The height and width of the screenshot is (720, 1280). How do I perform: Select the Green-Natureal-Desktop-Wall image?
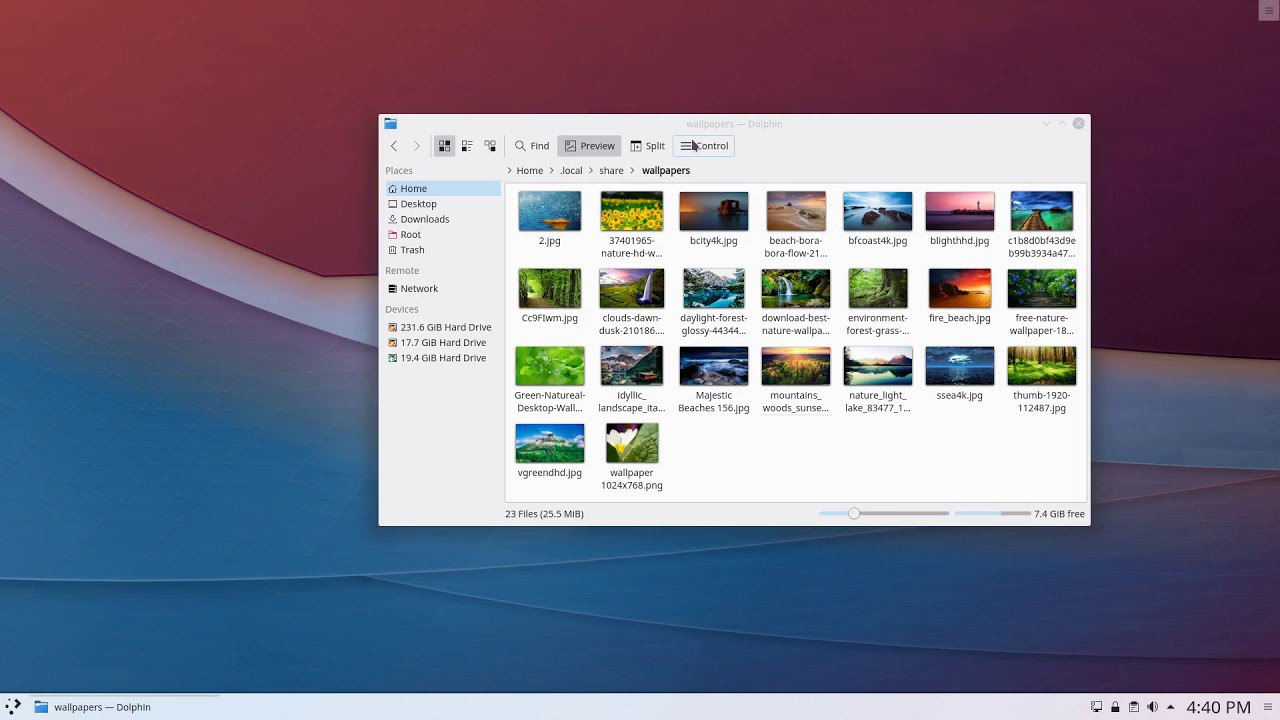550,366
